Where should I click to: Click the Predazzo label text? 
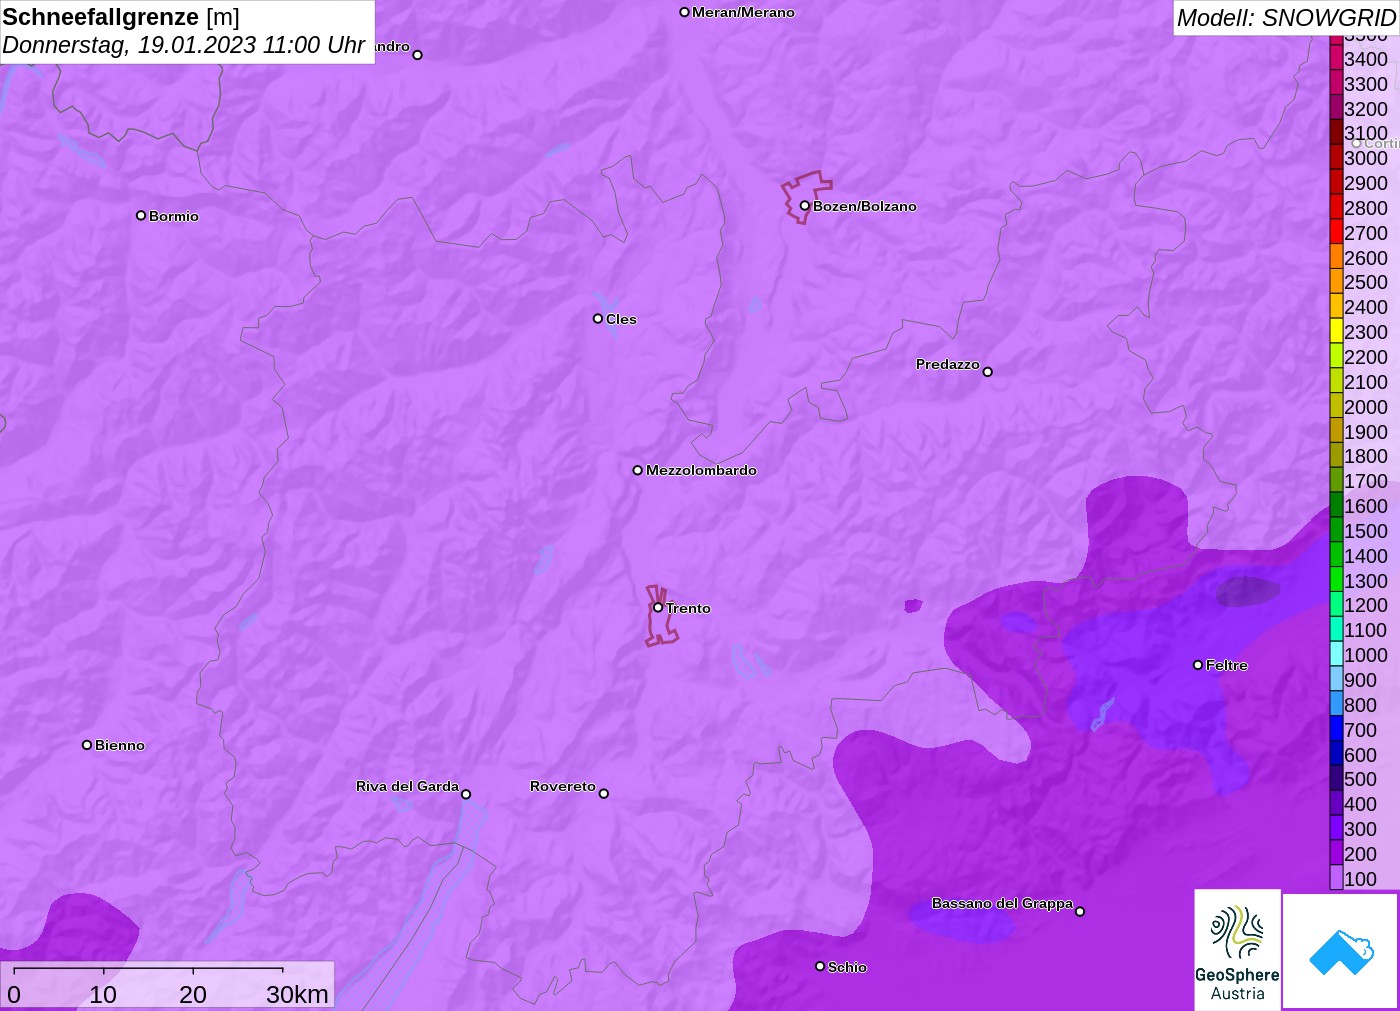[x=948, y=364]
